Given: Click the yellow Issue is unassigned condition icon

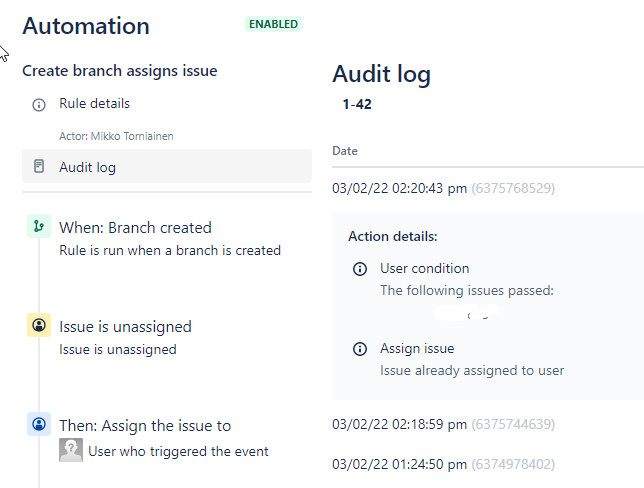Looking at the screenshot, I should click(x=39, y=326).
